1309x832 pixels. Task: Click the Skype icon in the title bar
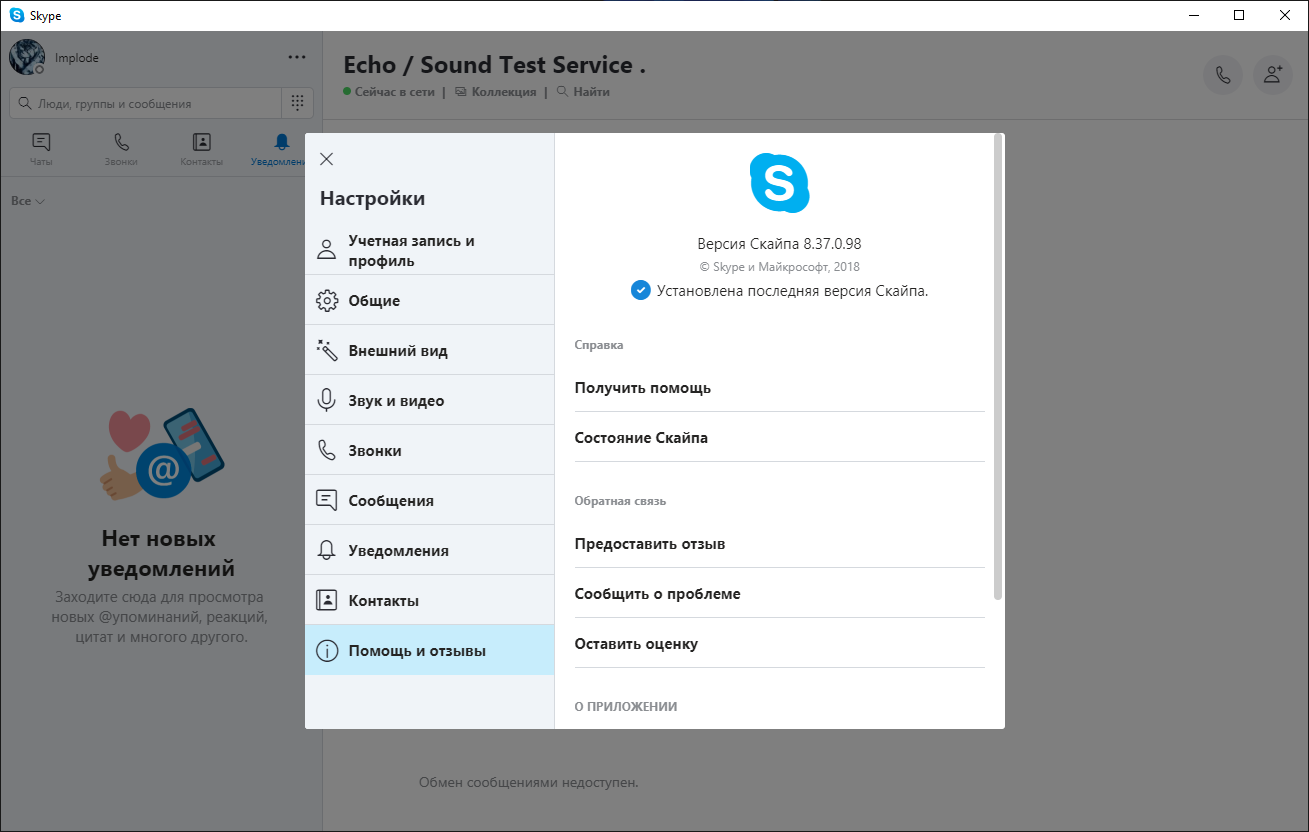point(16,15)
